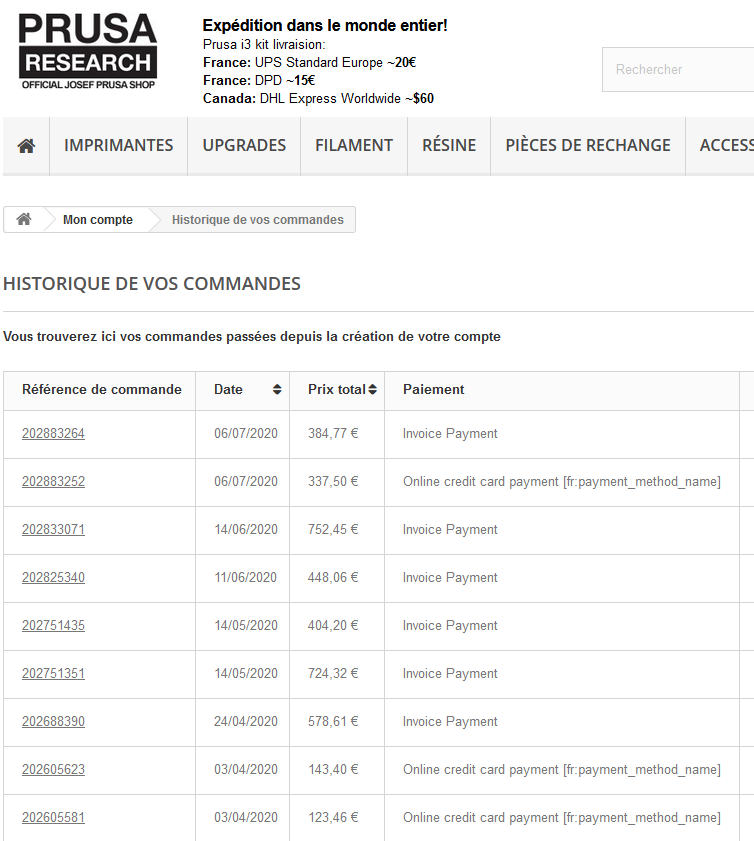Open order 202688390

[53, 721]
